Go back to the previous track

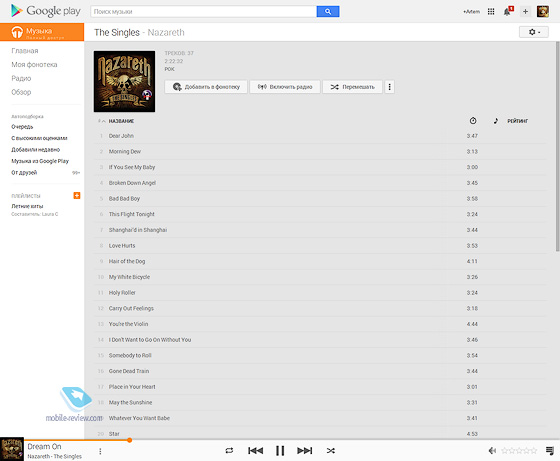[x=255, y=451]
